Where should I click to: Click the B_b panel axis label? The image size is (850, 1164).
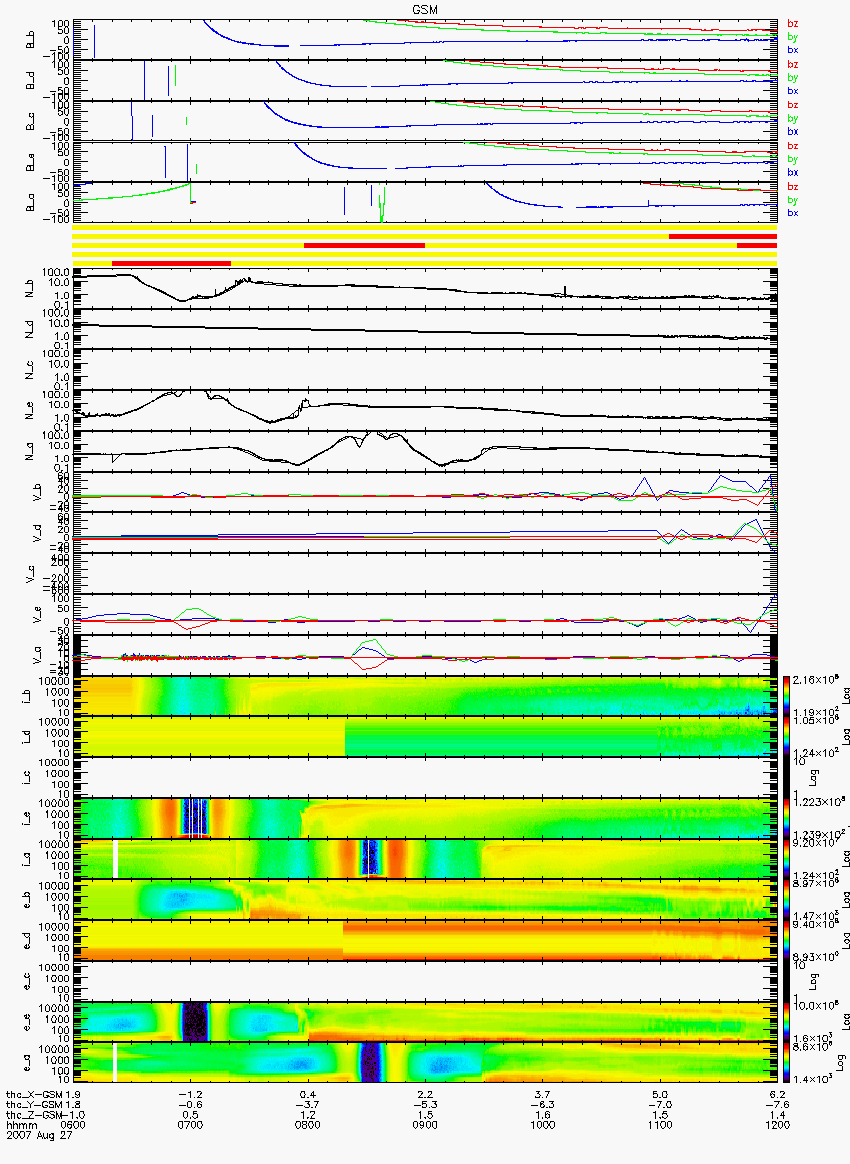(31, 39)
